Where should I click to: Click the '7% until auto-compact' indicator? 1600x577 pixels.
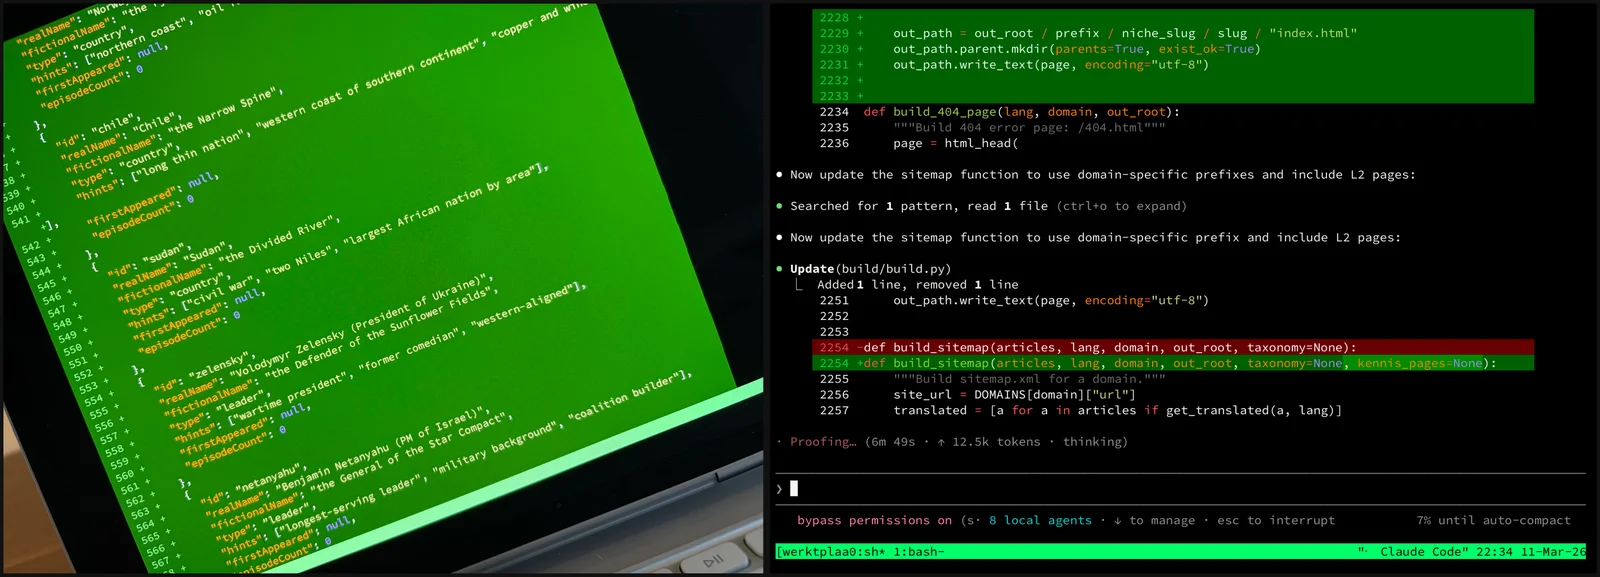click(x=1493, y=520)
